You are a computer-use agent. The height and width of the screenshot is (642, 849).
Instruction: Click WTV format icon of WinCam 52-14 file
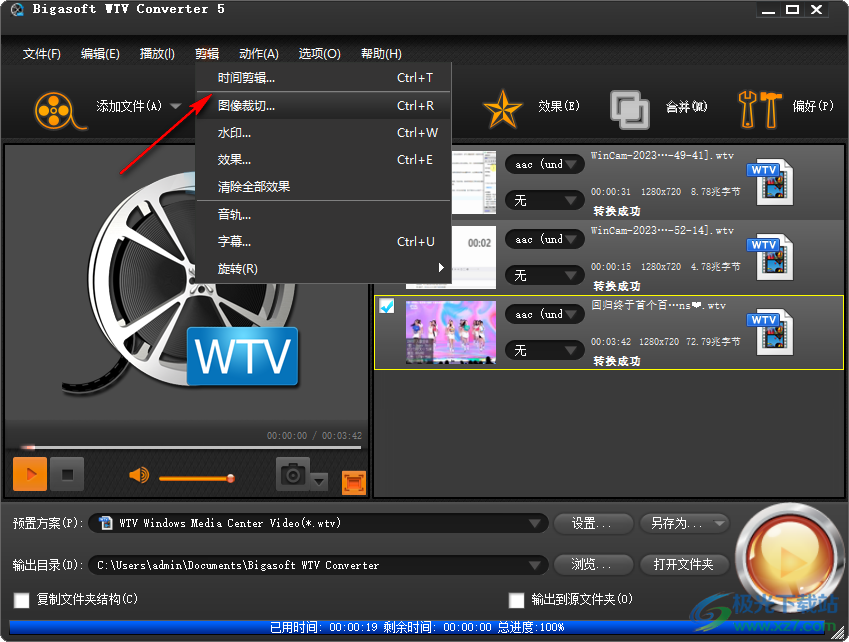point(770,258)
